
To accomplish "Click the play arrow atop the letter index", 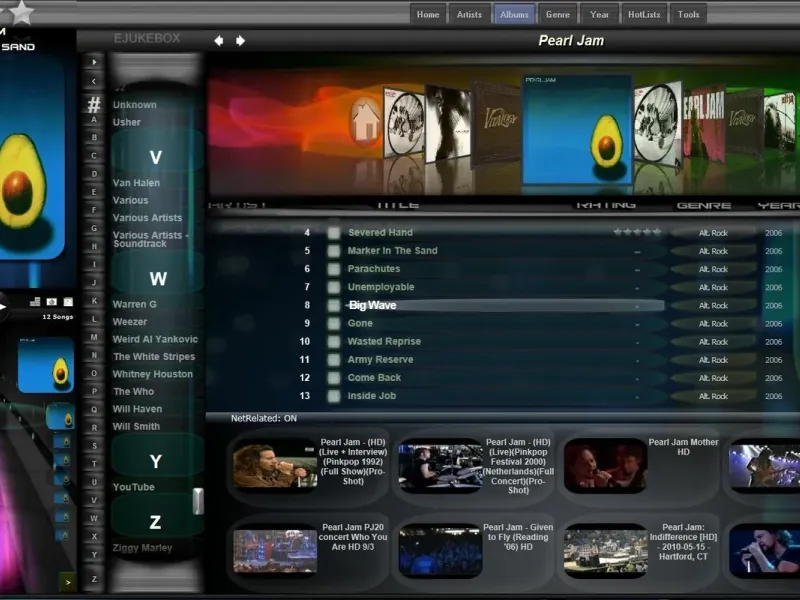I will 94,62.
